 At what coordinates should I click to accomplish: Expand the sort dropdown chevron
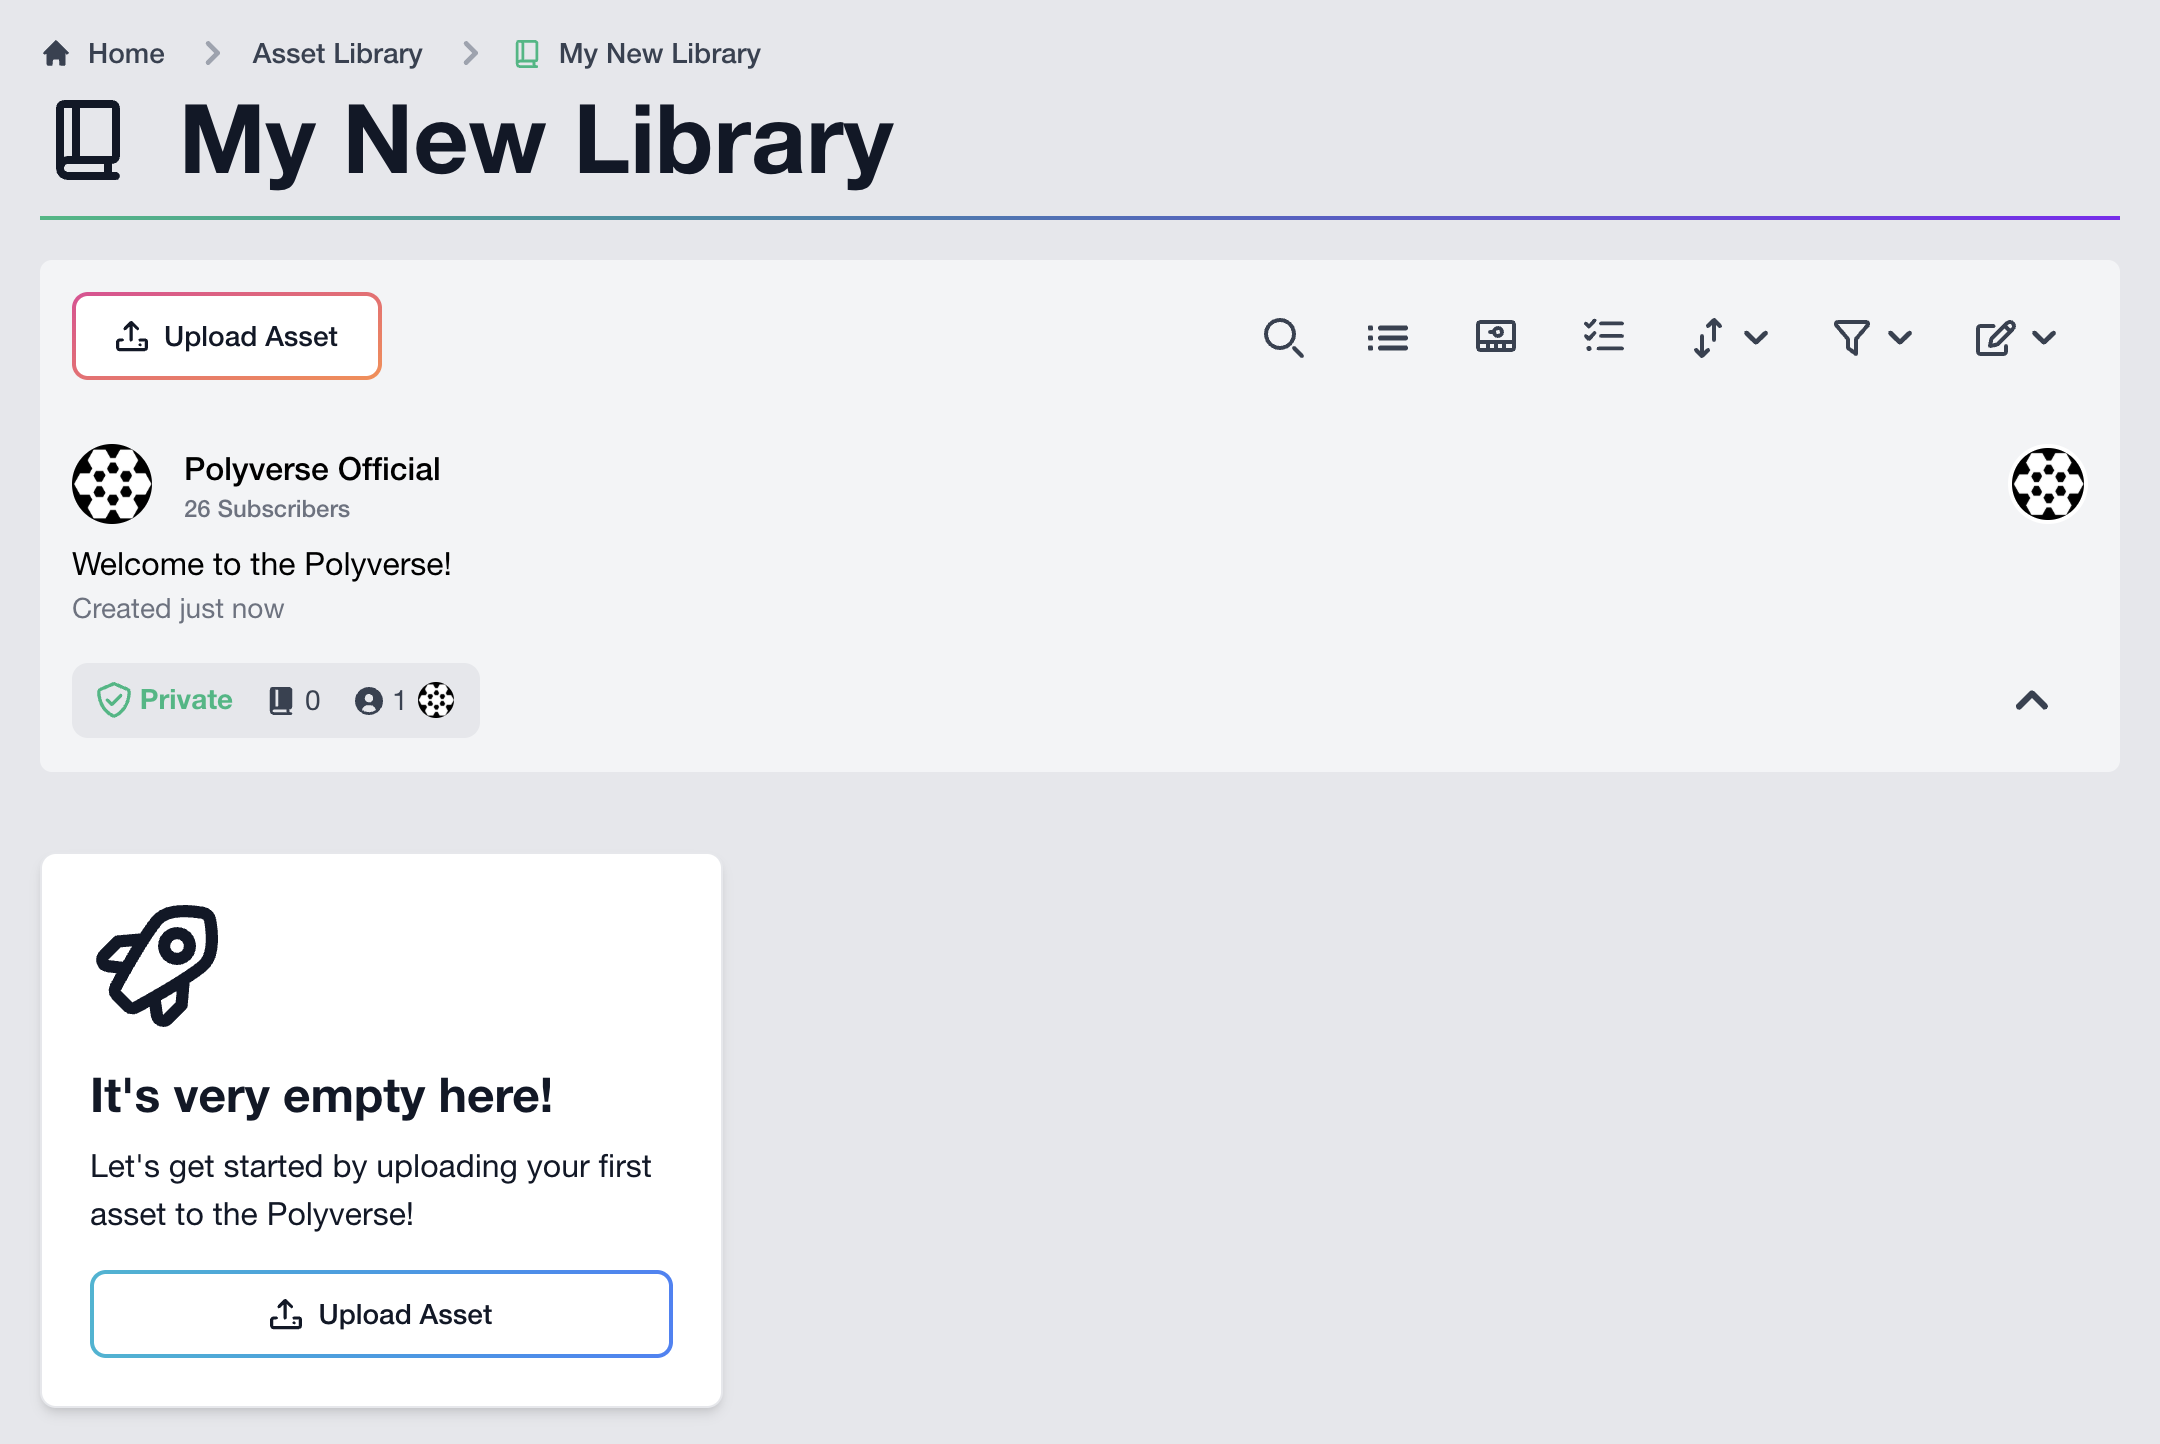click(x=1758, y=339)
